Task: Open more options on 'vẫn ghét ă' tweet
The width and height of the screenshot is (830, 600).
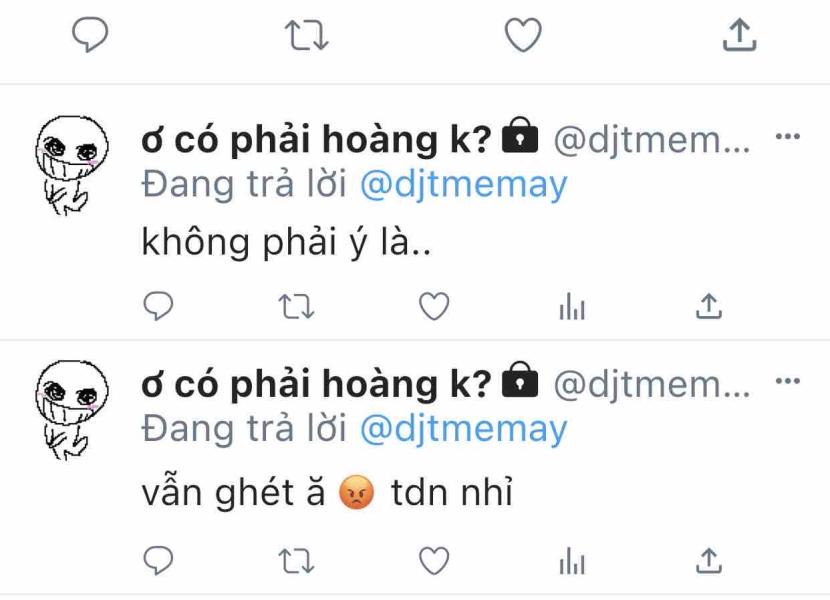Action: click(x=788, y=381)
